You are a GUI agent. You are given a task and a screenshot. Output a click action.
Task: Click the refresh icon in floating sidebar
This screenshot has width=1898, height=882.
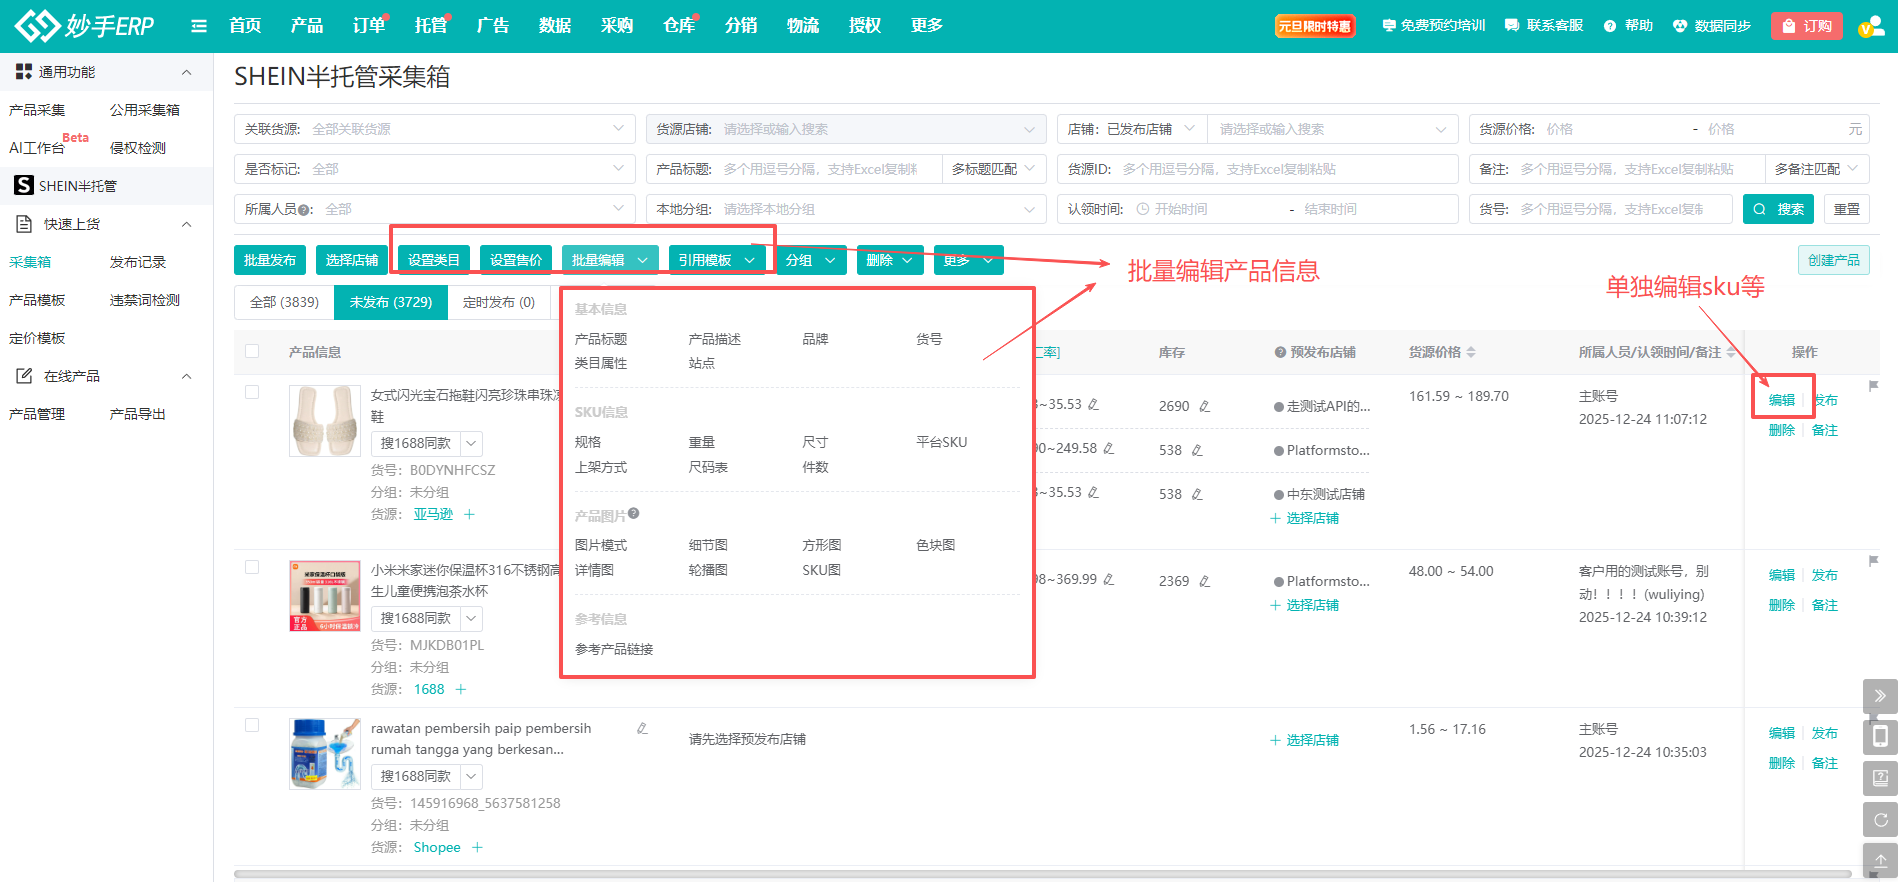(x=1880, y=820)
